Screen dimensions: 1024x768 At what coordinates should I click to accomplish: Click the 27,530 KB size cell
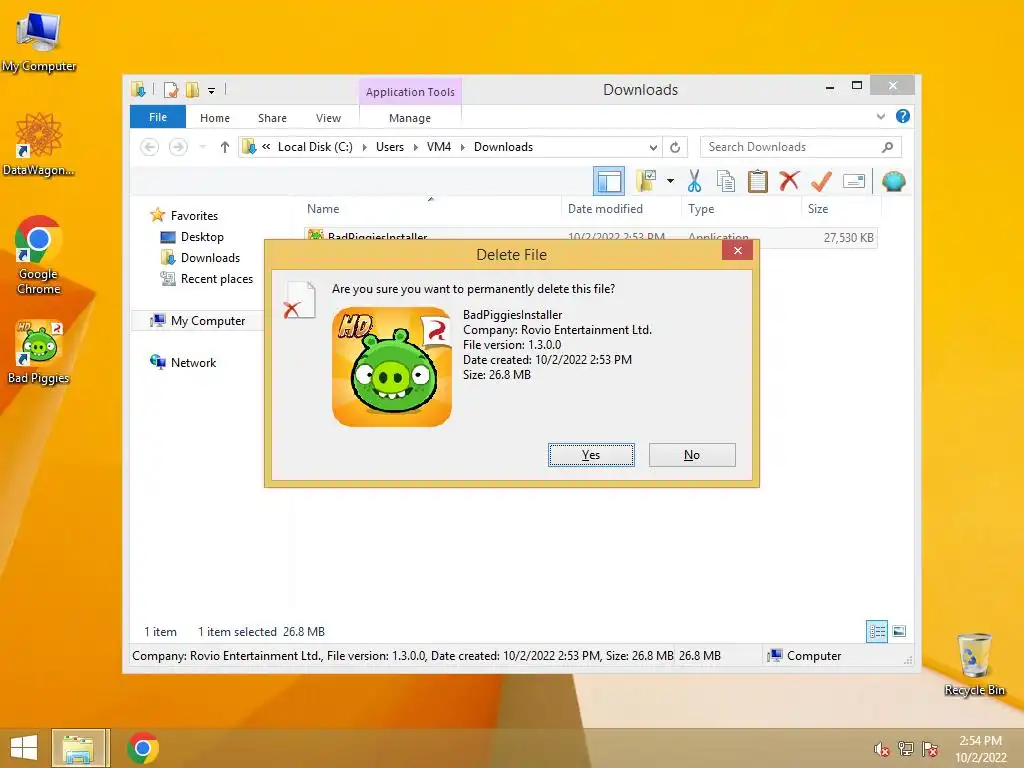pos(848,238)
